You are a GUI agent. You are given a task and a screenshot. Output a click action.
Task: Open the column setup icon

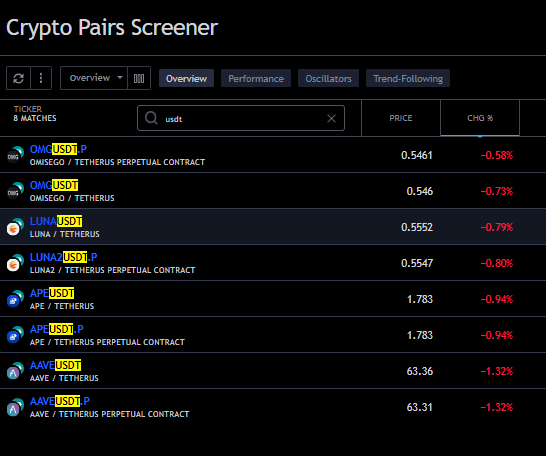point(139,78)
